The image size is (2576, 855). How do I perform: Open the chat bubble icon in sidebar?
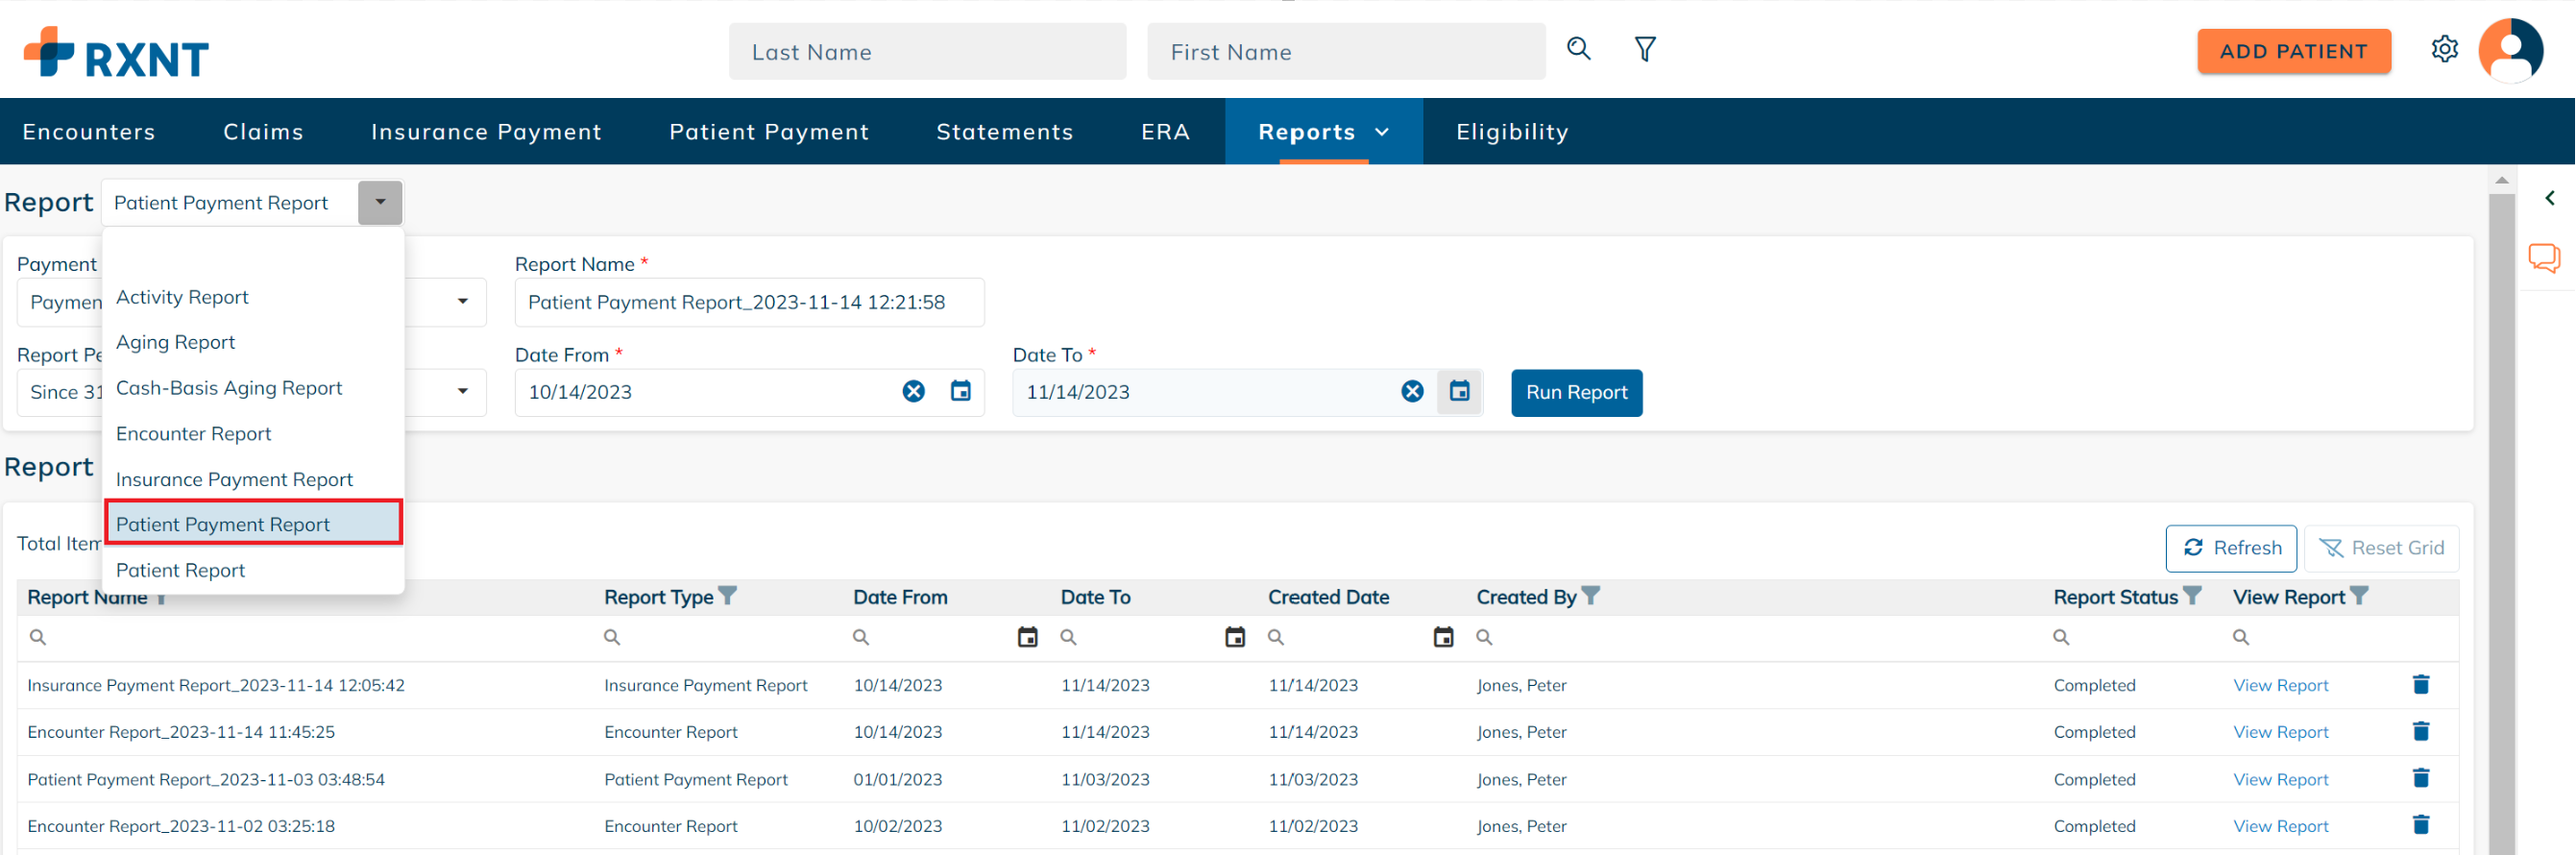2544,258
